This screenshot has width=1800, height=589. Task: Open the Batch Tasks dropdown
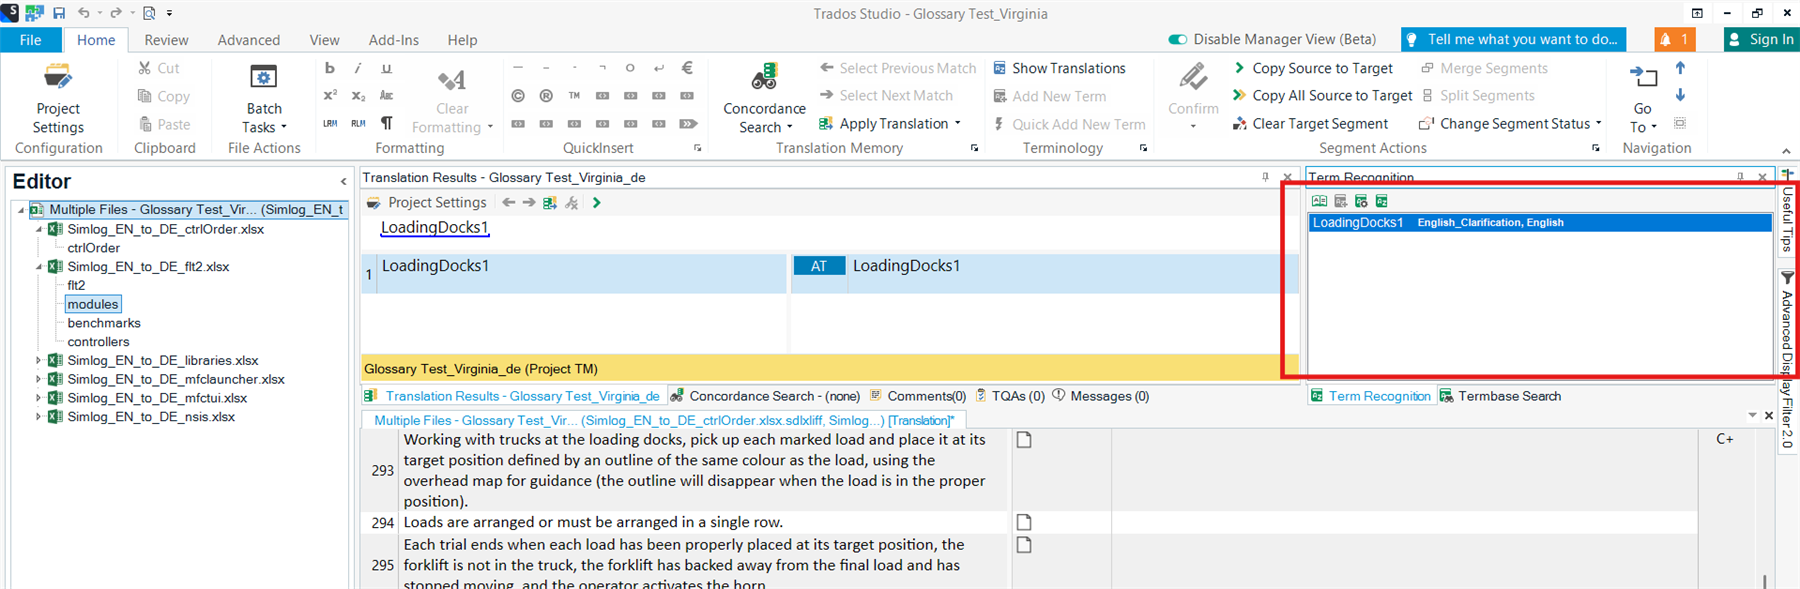264,98
